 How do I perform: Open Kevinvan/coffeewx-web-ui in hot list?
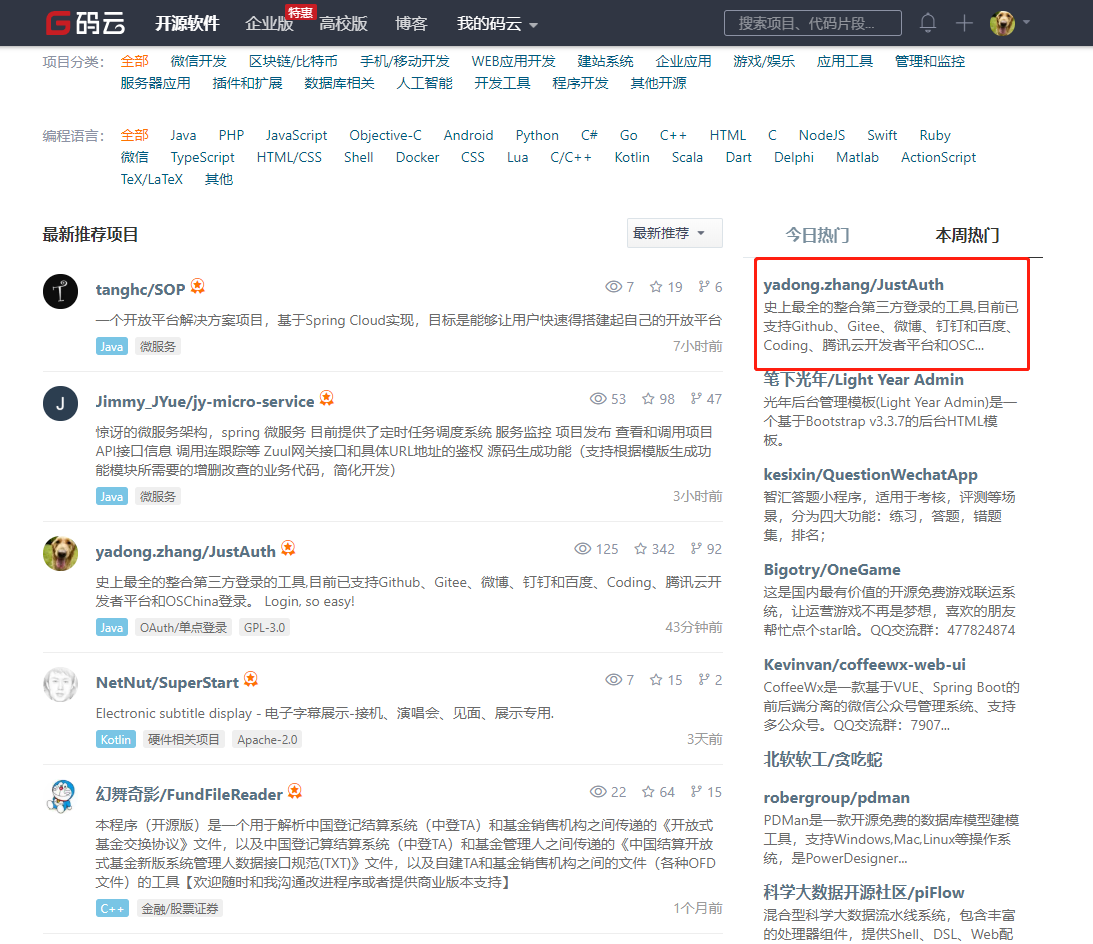point(864,664)
